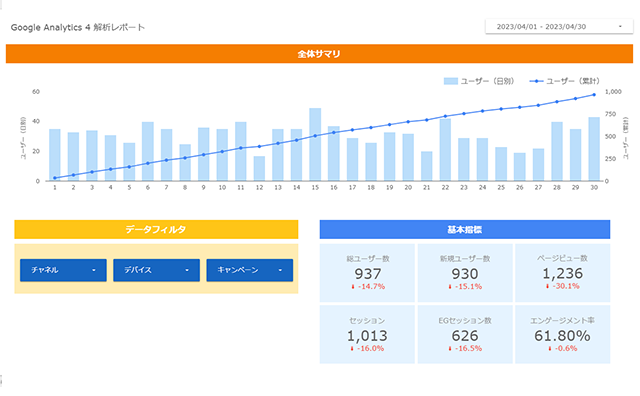Click the ユーザー（日別） legend label

click(487, 81)
